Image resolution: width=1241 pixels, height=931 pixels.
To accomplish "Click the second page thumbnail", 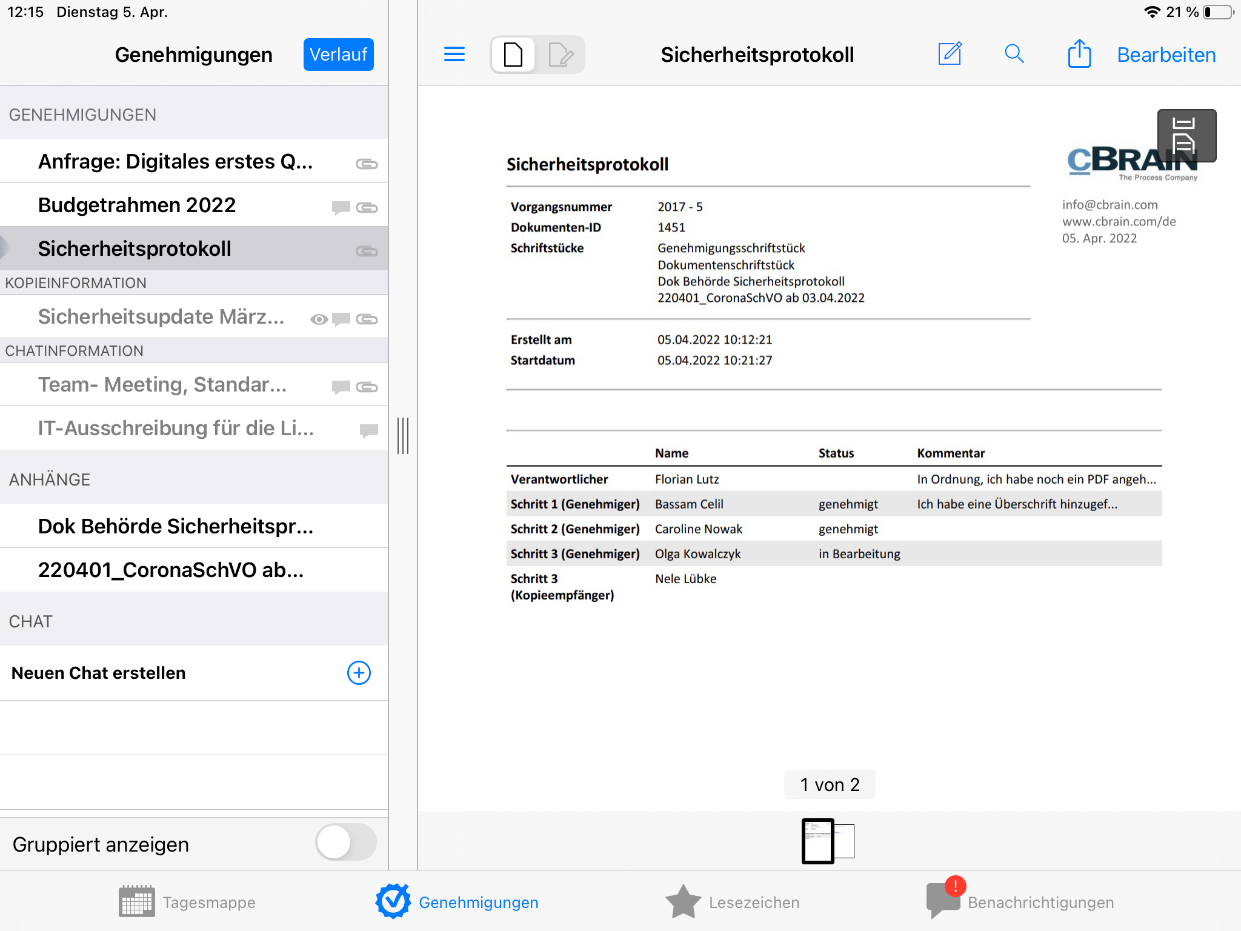I will 846,841.
